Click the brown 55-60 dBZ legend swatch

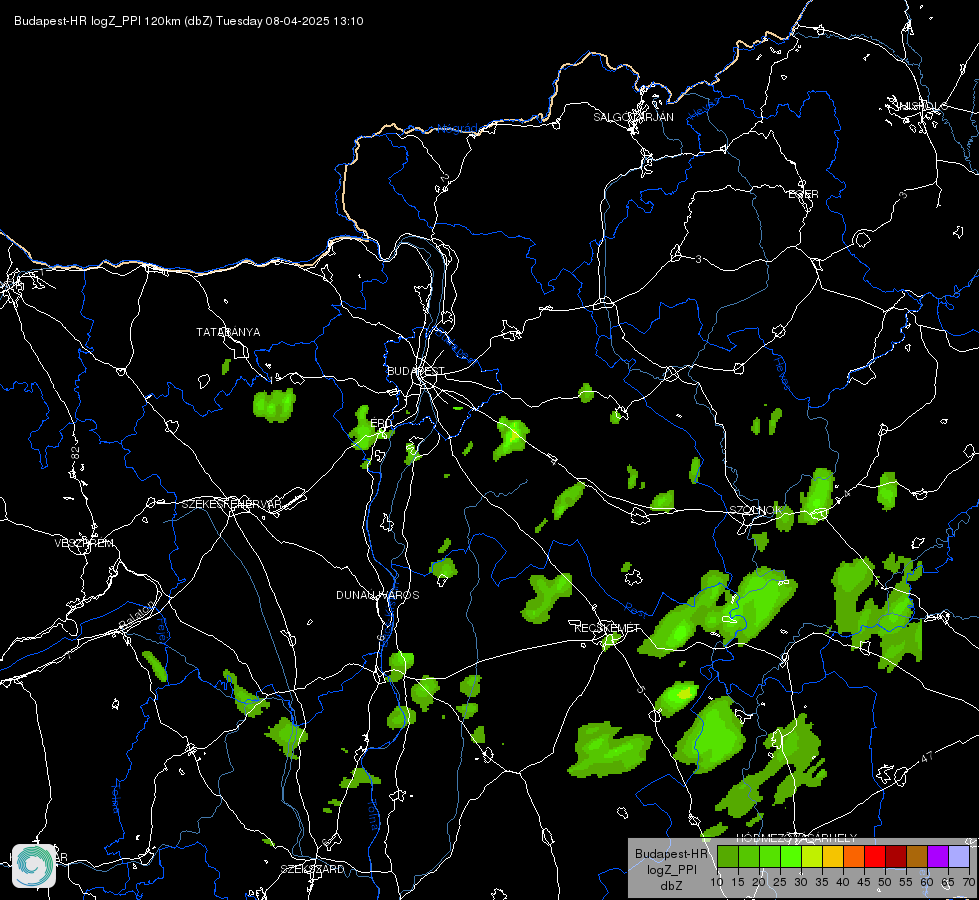(917, 856)
